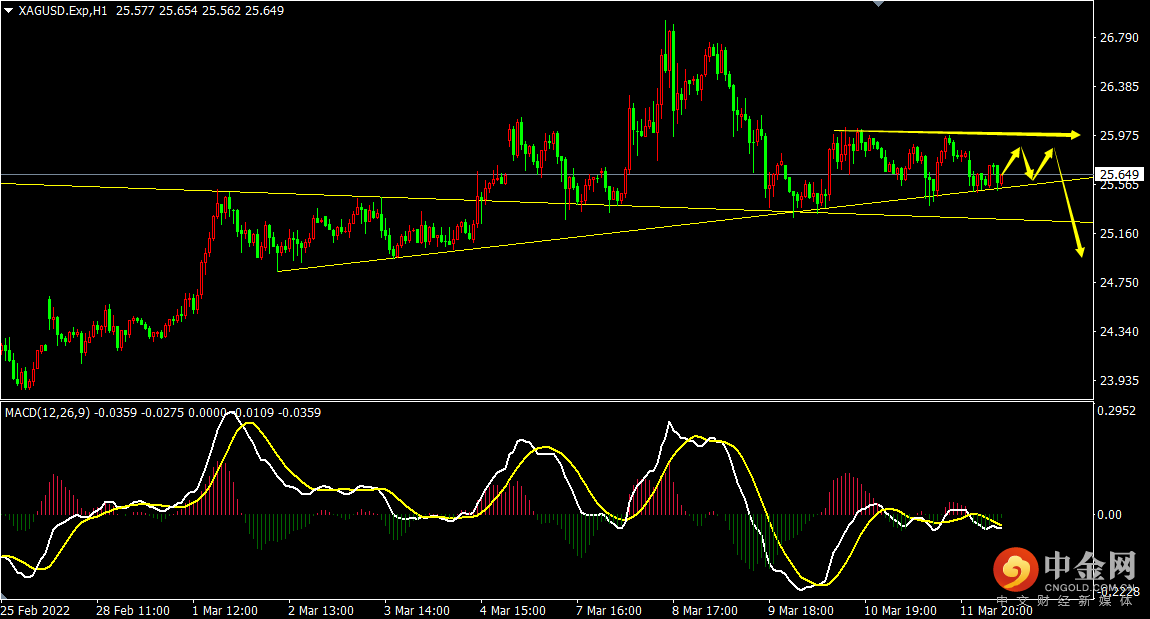This screenshot has height=619, width=1150.
Task: Click the MACD values -0.0359 -0.0275 readout
Action: (139, 413)
